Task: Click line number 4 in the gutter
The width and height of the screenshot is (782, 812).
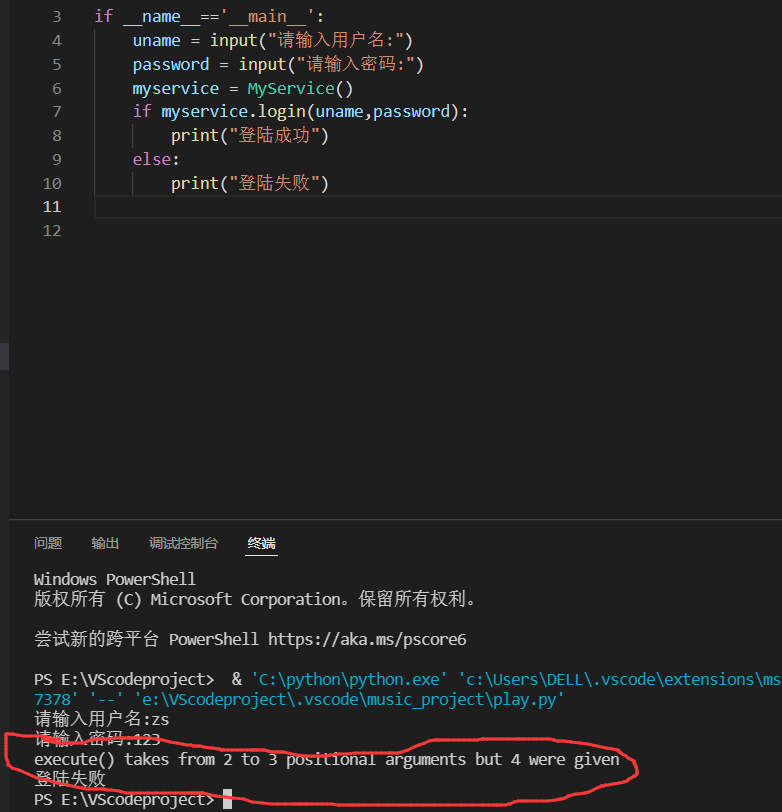Action: (x=56, y=40)
